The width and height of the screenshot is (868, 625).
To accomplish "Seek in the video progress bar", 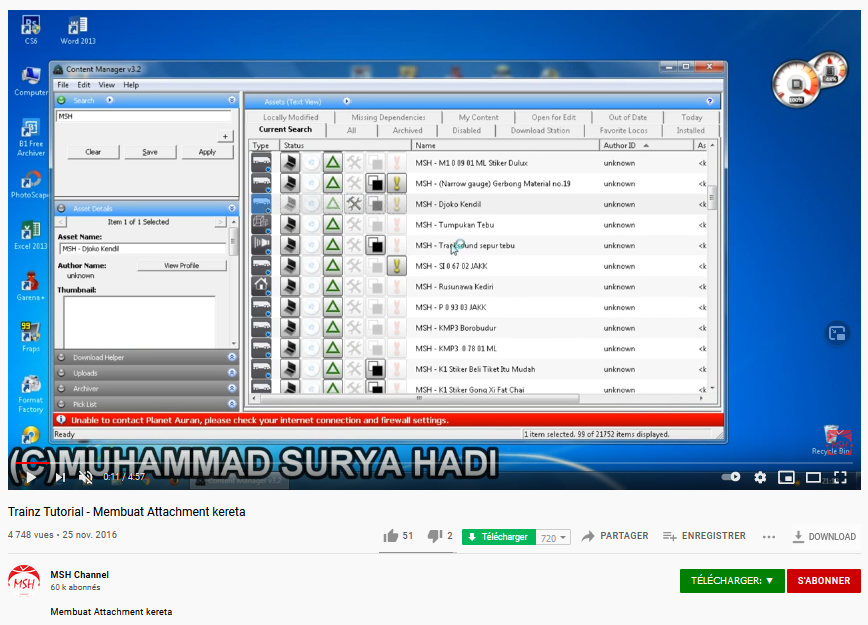I will click(434, 462).
